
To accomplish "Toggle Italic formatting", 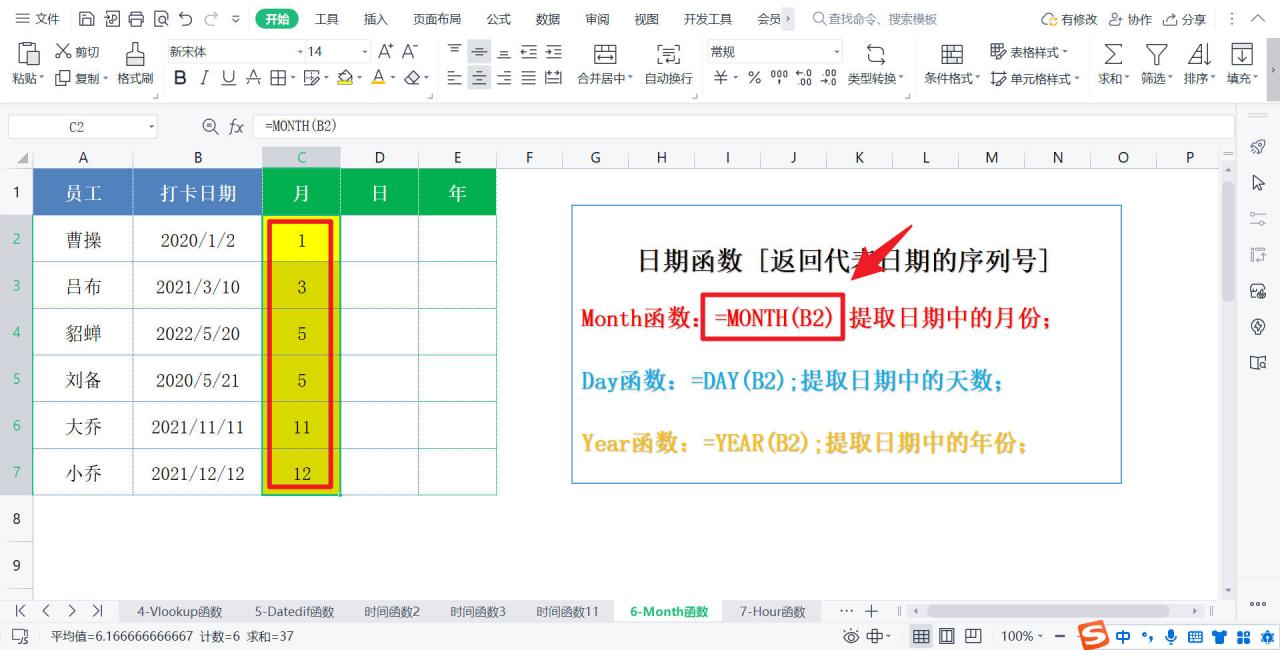I will 204,78.
